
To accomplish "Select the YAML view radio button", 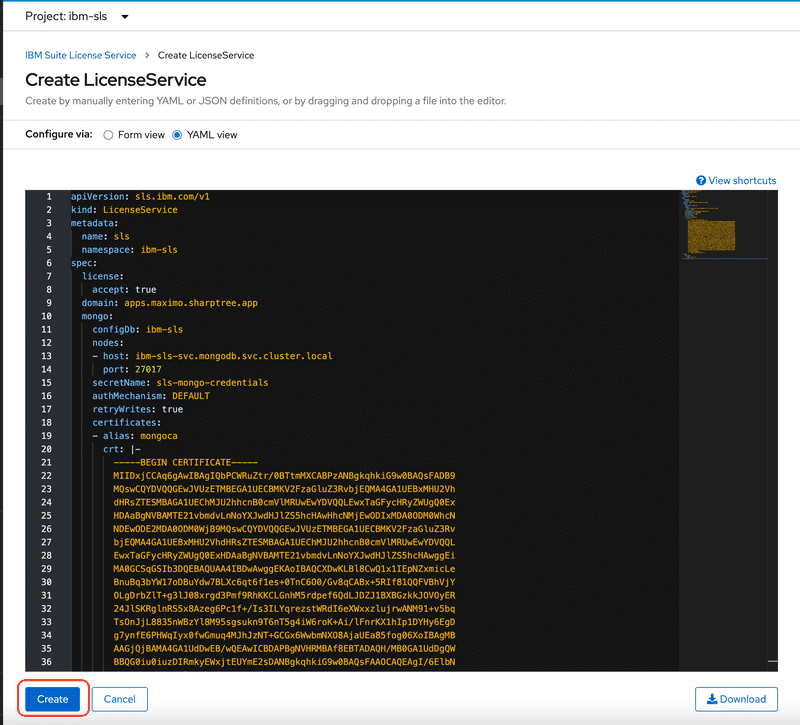I will click(x=178, y=135).
